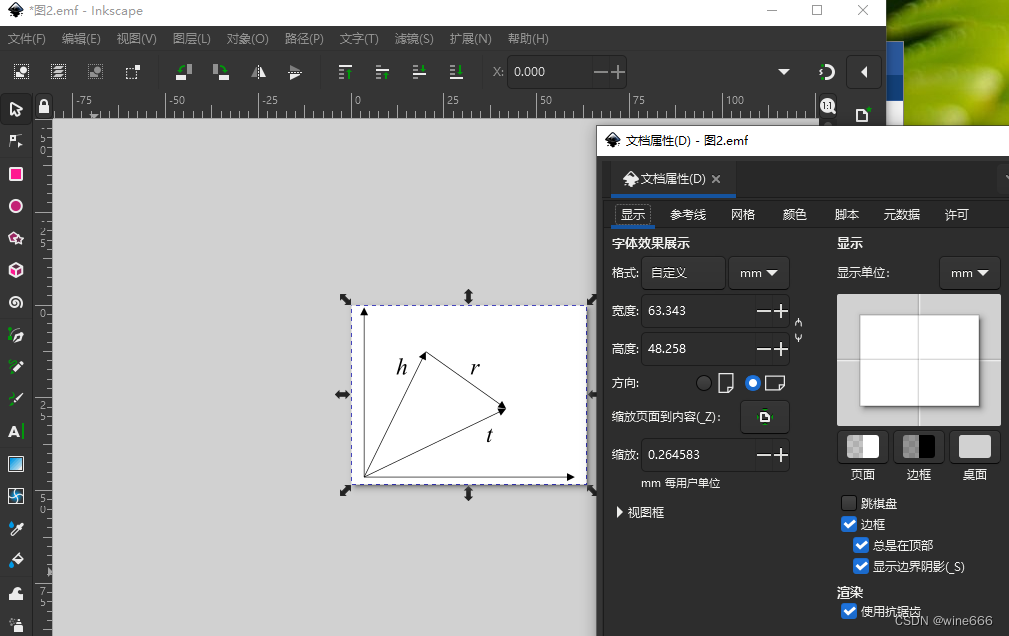Raise selection one step
Image resolution: width=1009 pixels, height=636 pixels.
[x=382, y=71]
